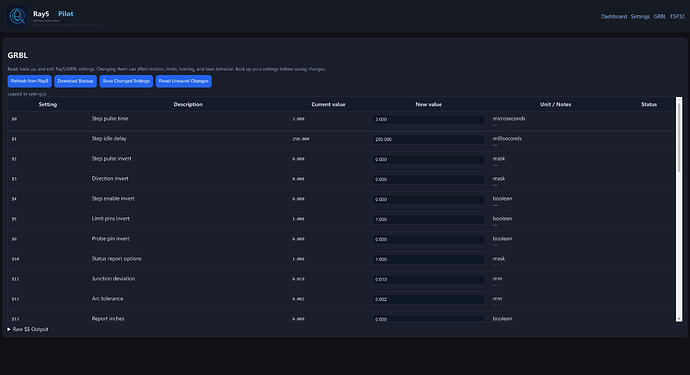Select the $0 setting cell
The height and width of the screenshot is (375, 690).
point(14,119)
